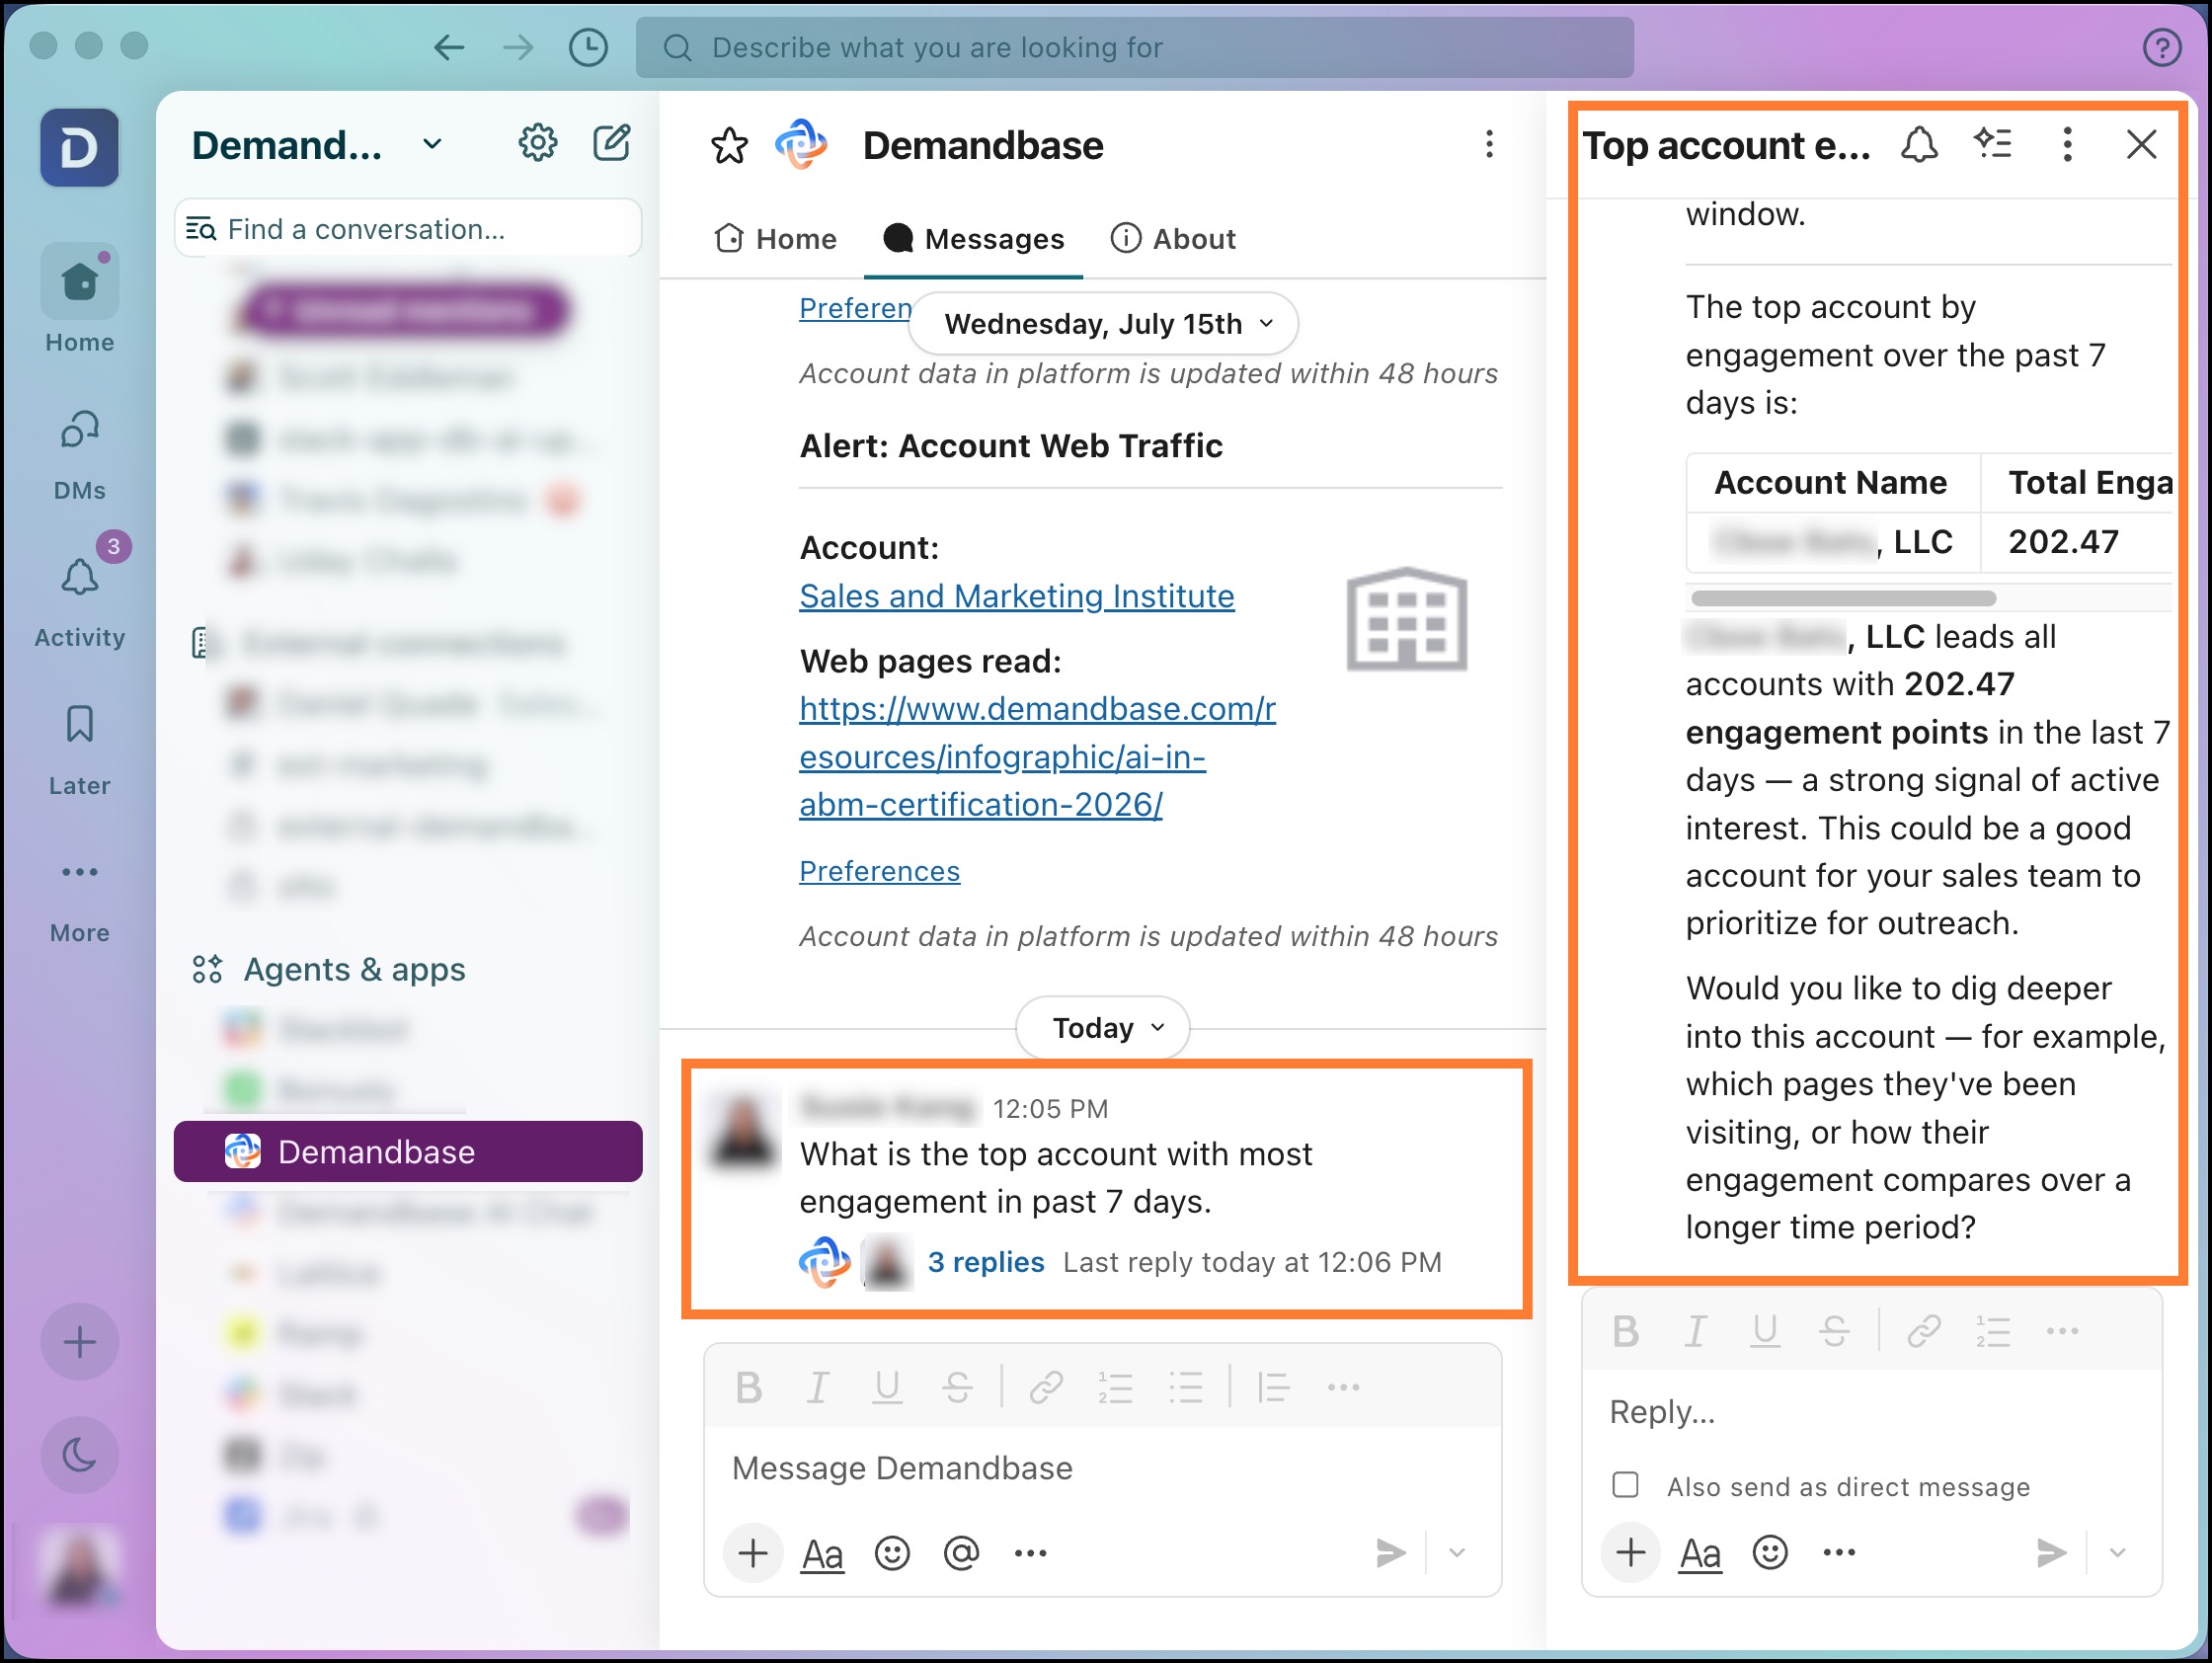Select Demandbase in Agents & apps list
The height and width of the screenshot is (1663, 2212).
click(x=408, y=1152)
